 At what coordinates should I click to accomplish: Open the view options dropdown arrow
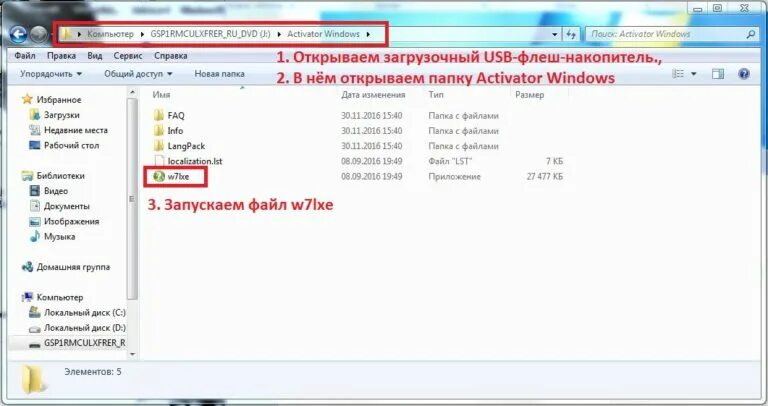[694, 74]
